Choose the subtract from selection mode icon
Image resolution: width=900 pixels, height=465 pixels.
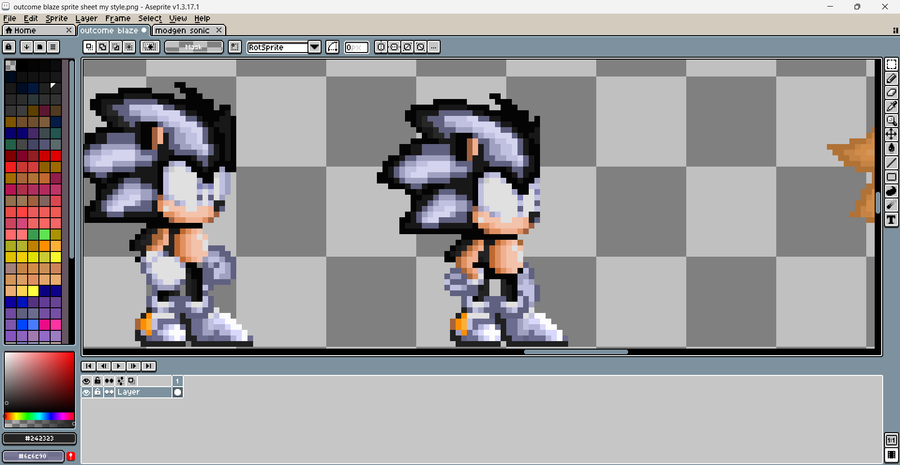116,47
